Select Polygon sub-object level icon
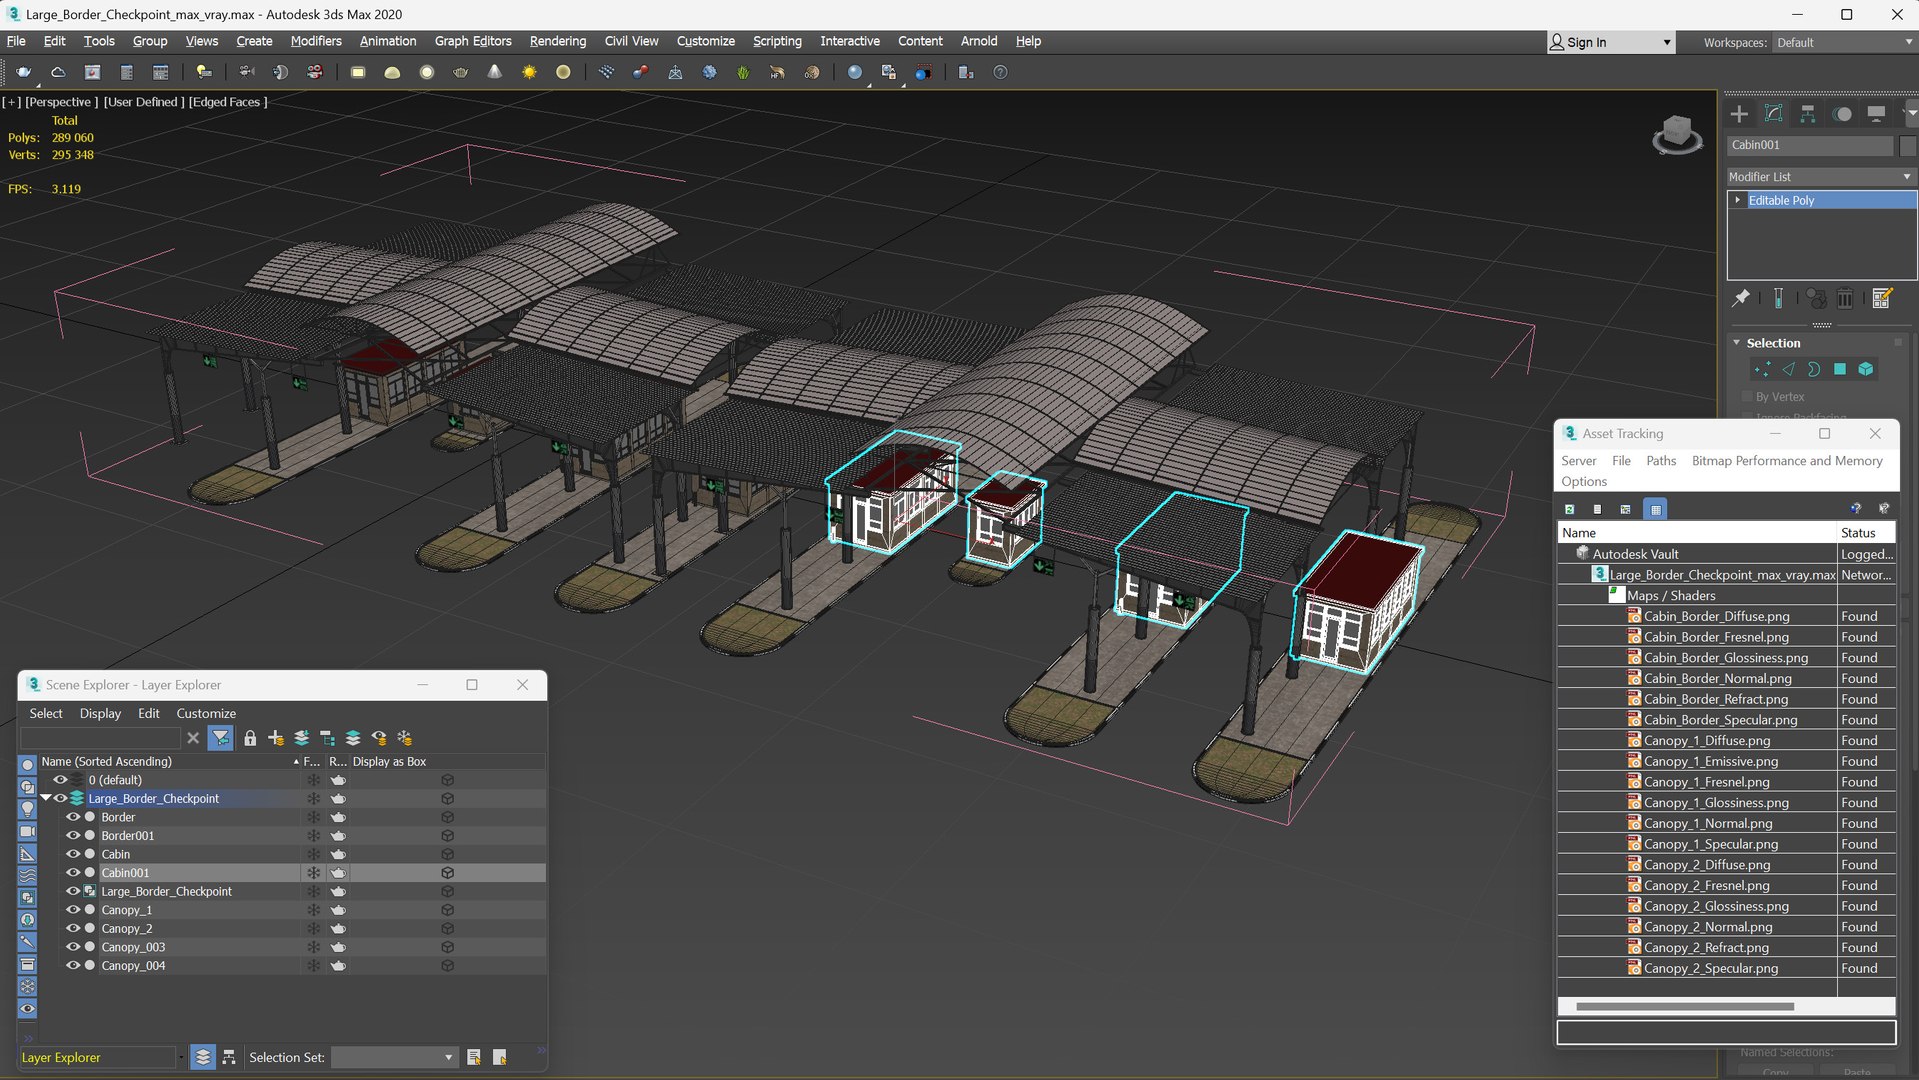 [1840, 369]
